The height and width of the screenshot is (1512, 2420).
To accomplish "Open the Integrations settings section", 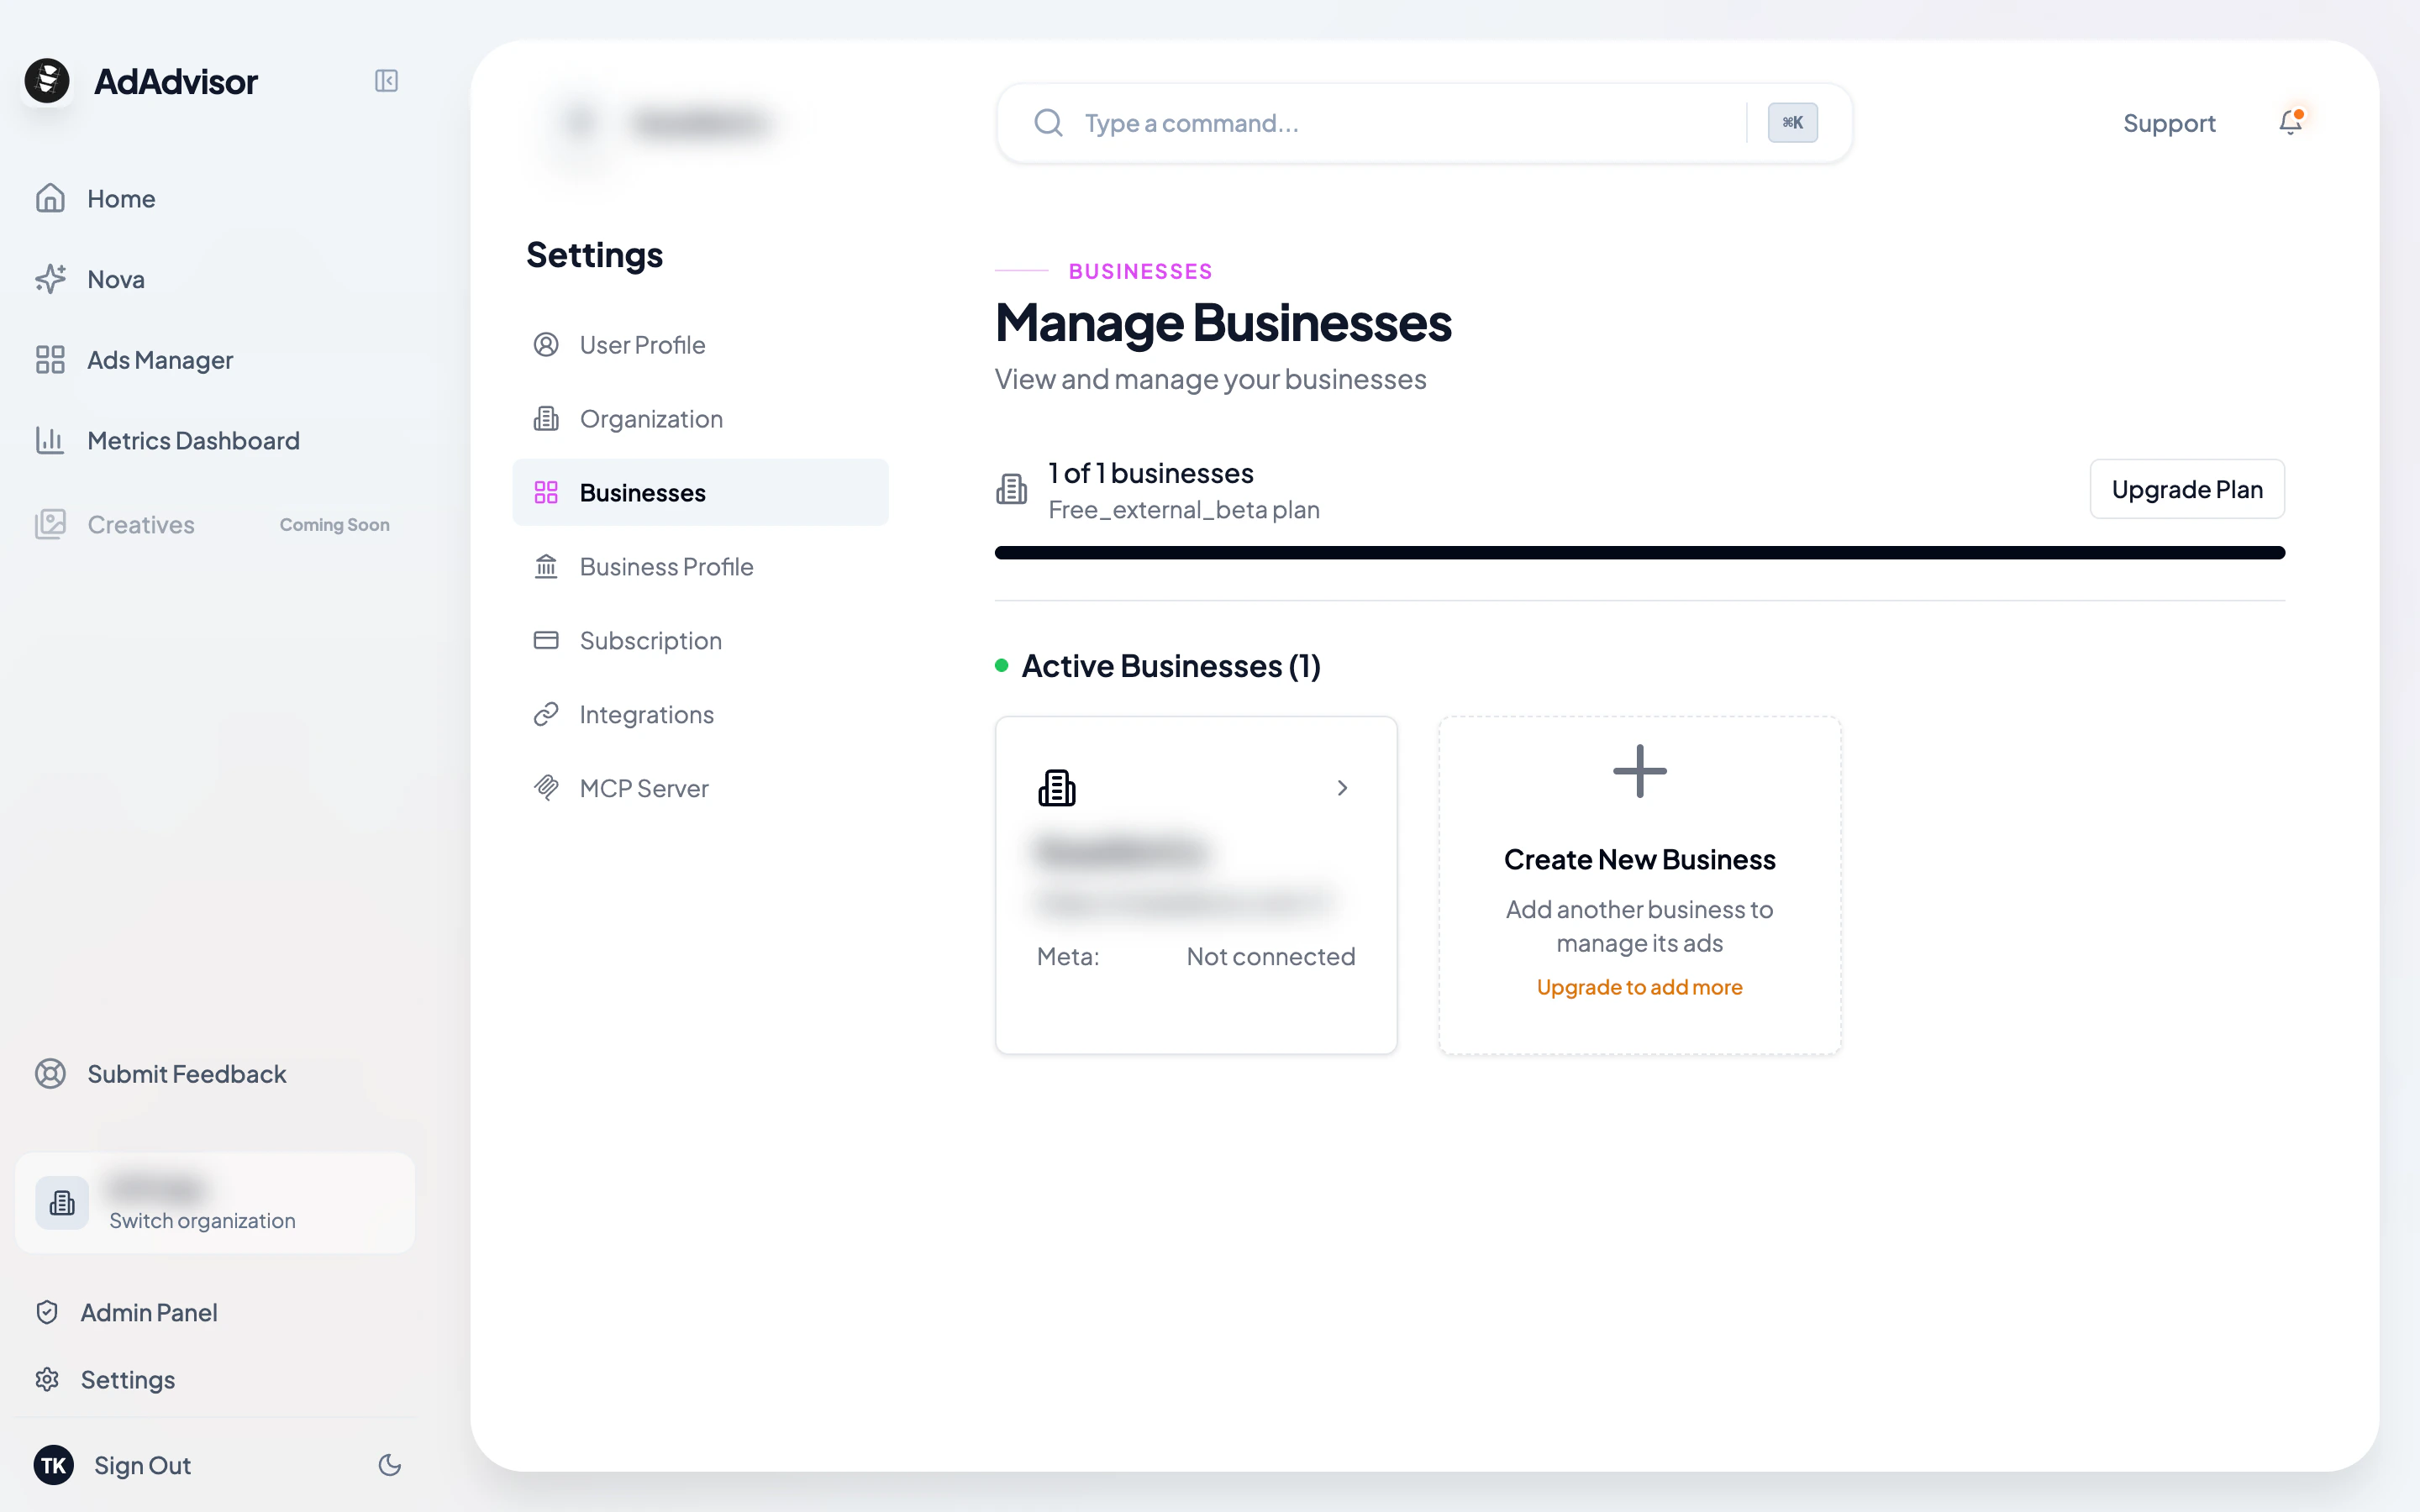I will (x=646, y=714).
